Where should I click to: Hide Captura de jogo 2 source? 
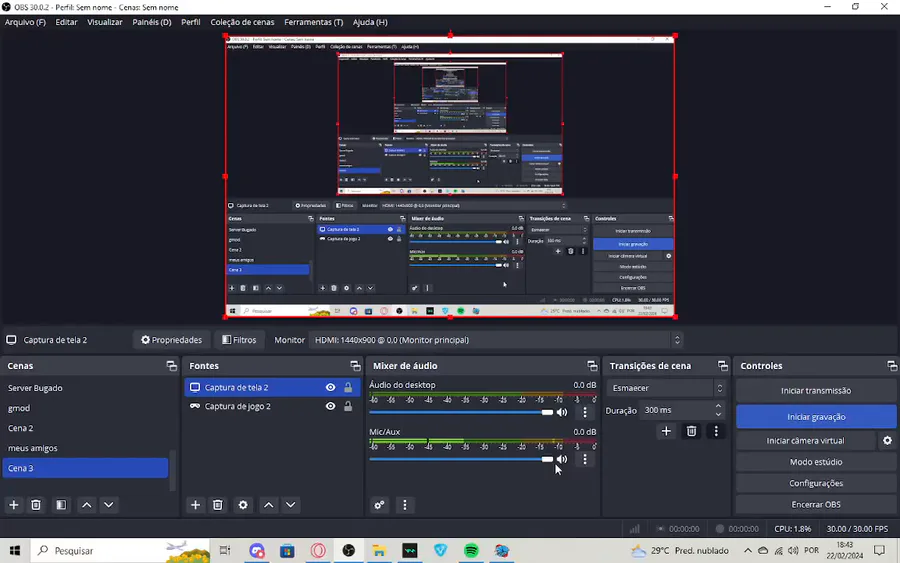[331, 406]
